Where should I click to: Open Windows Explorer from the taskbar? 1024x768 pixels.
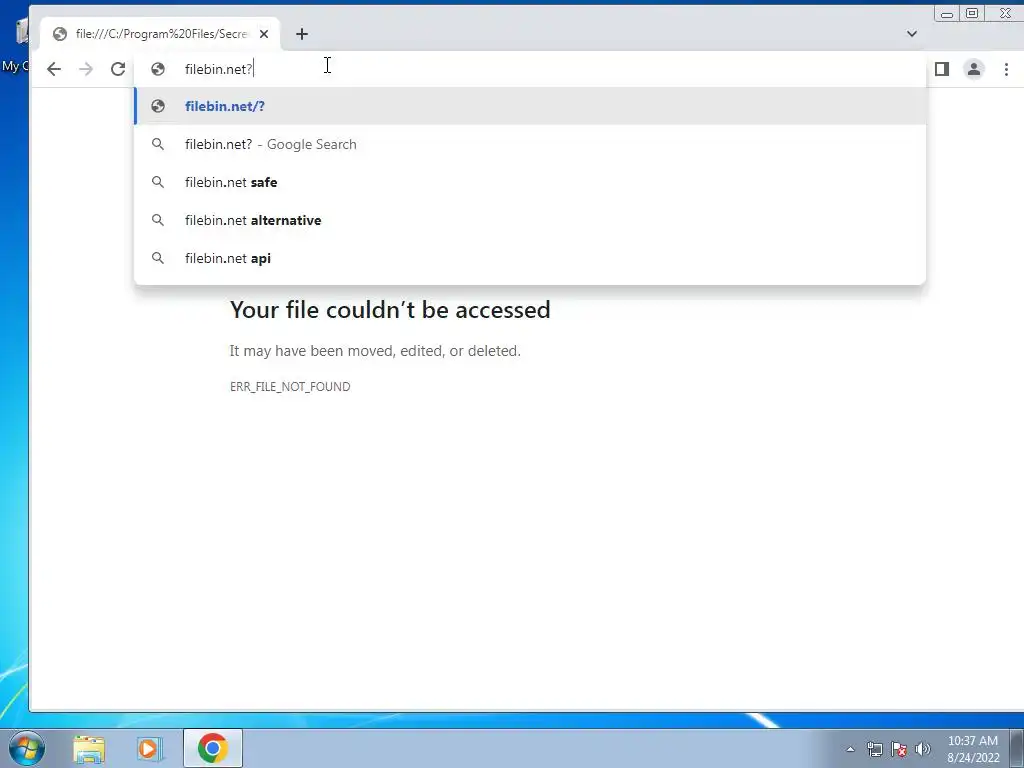(89, 748)
